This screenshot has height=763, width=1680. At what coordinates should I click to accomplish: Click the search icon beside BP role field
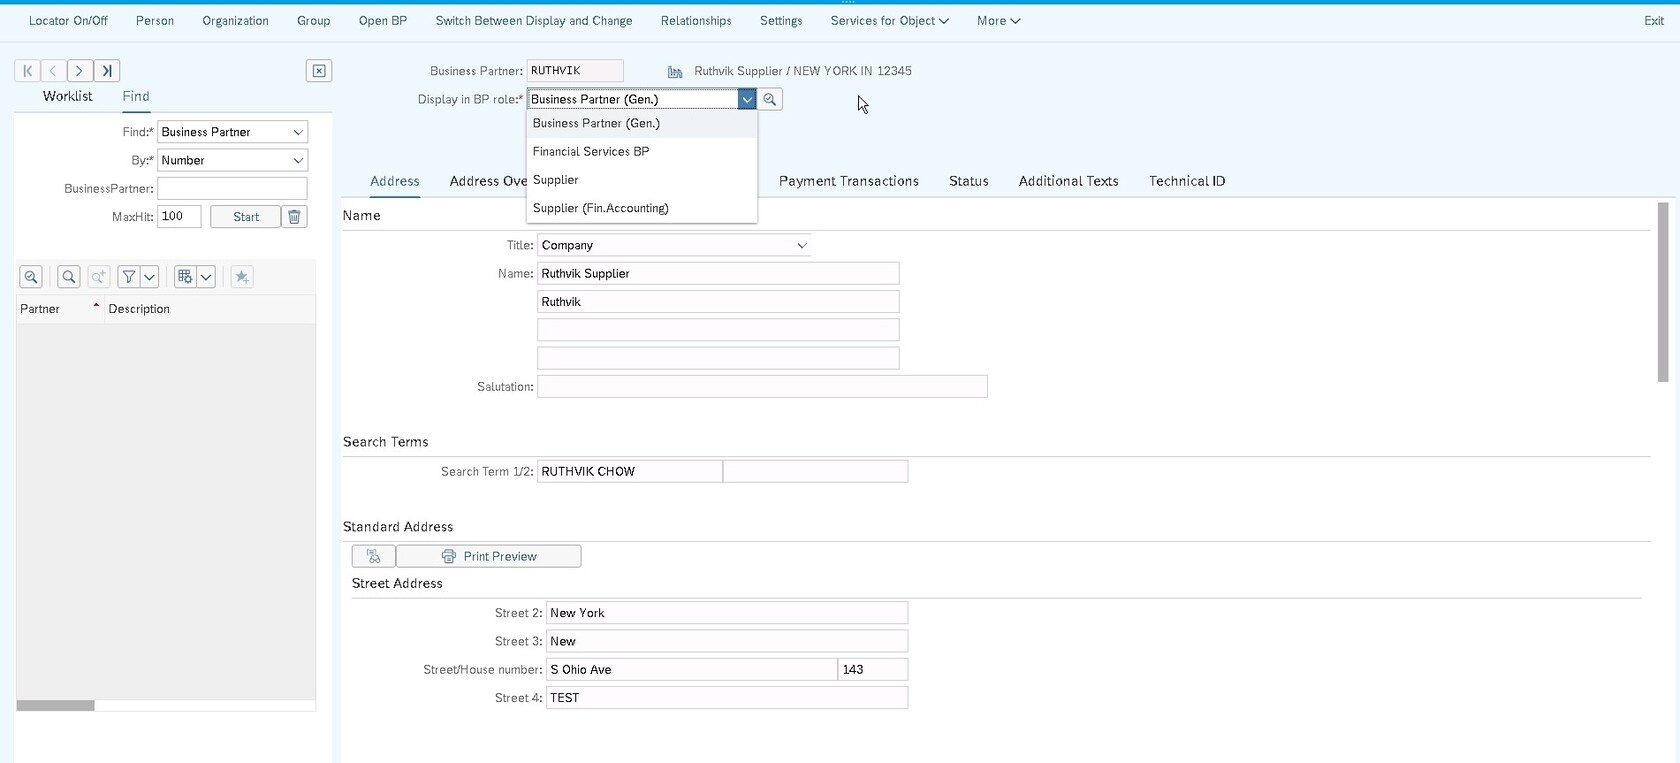coord(770,99)
